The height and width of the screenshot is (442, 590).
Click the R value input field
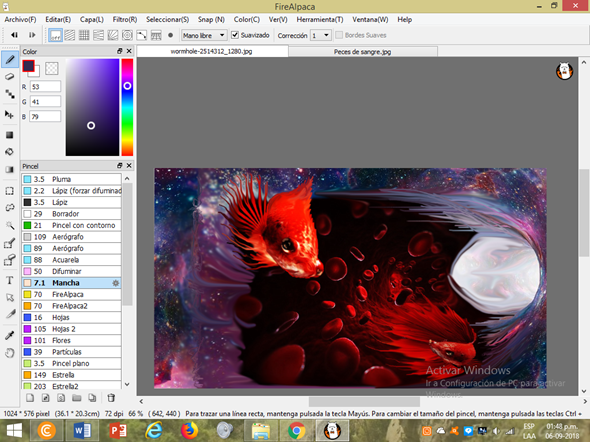coord(45,87)
